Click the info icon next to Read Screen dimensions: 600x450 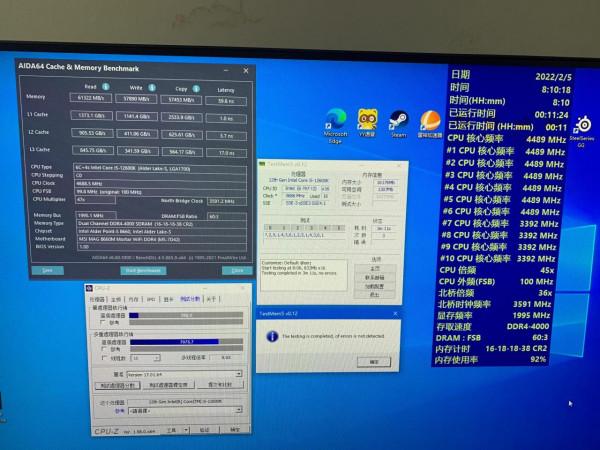[x=106, y=86]
